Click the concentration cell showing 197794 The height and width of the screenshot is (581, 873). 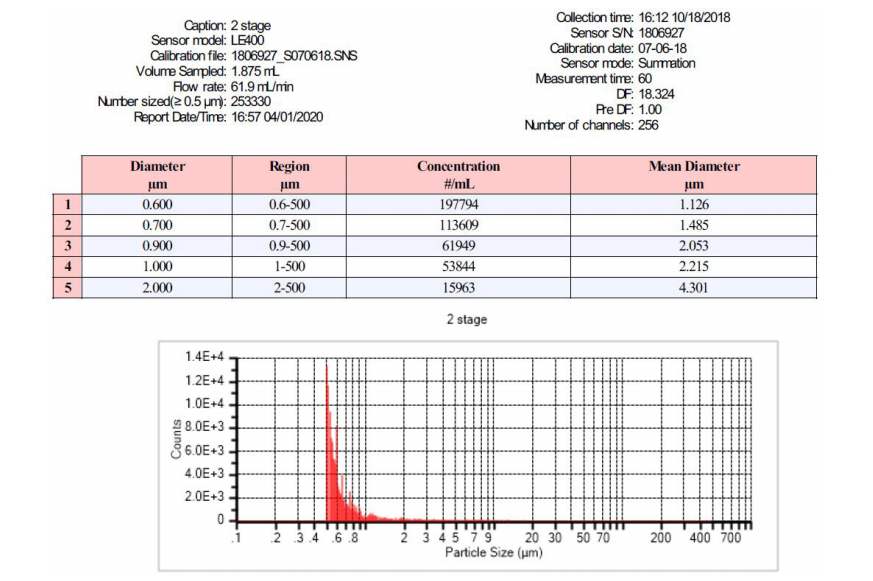pos(458,204)
